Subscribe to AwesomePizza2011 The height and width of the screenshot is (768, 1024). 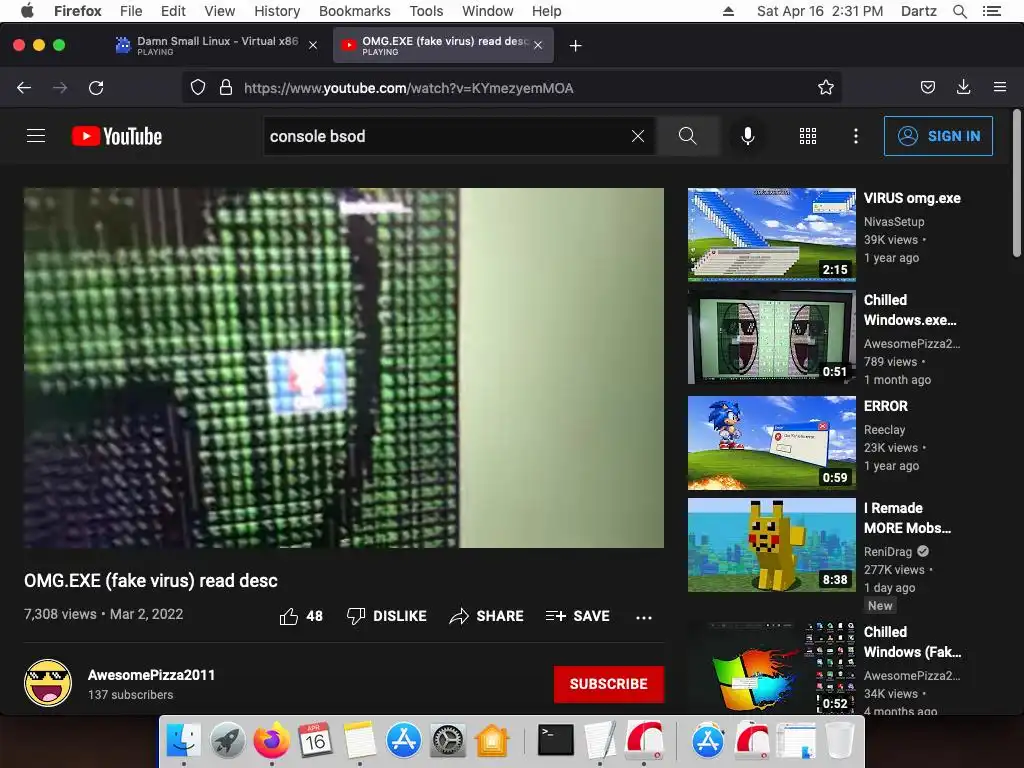(x=609, y=684)
